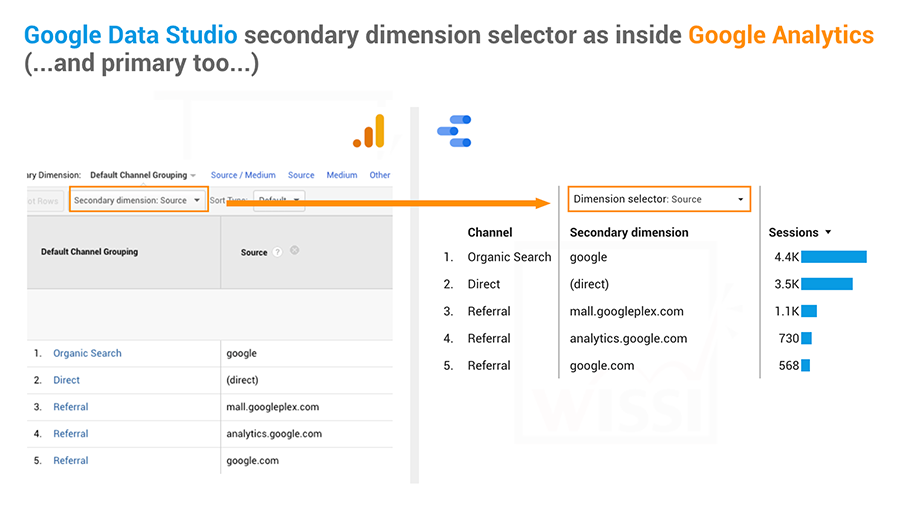The width and height of the screenshot is (900, 510).
Task: Click Default Channel Grouping column header
Action: tap(90, 252)
